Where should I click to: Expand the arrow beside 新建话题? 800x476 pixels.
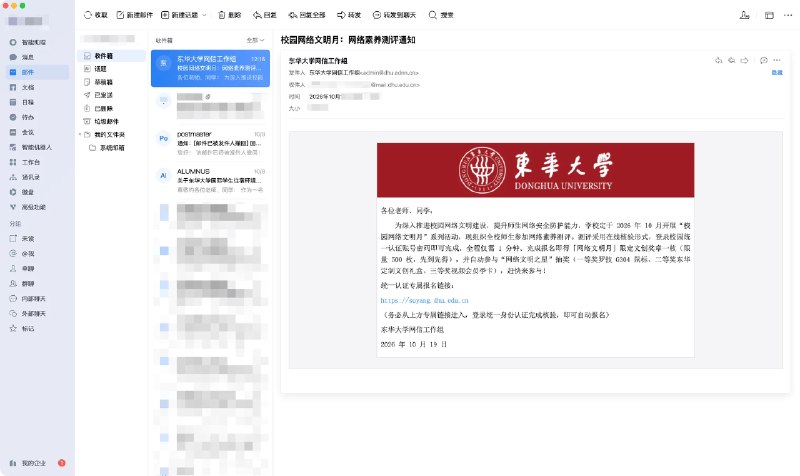click(x=205, y=15)
